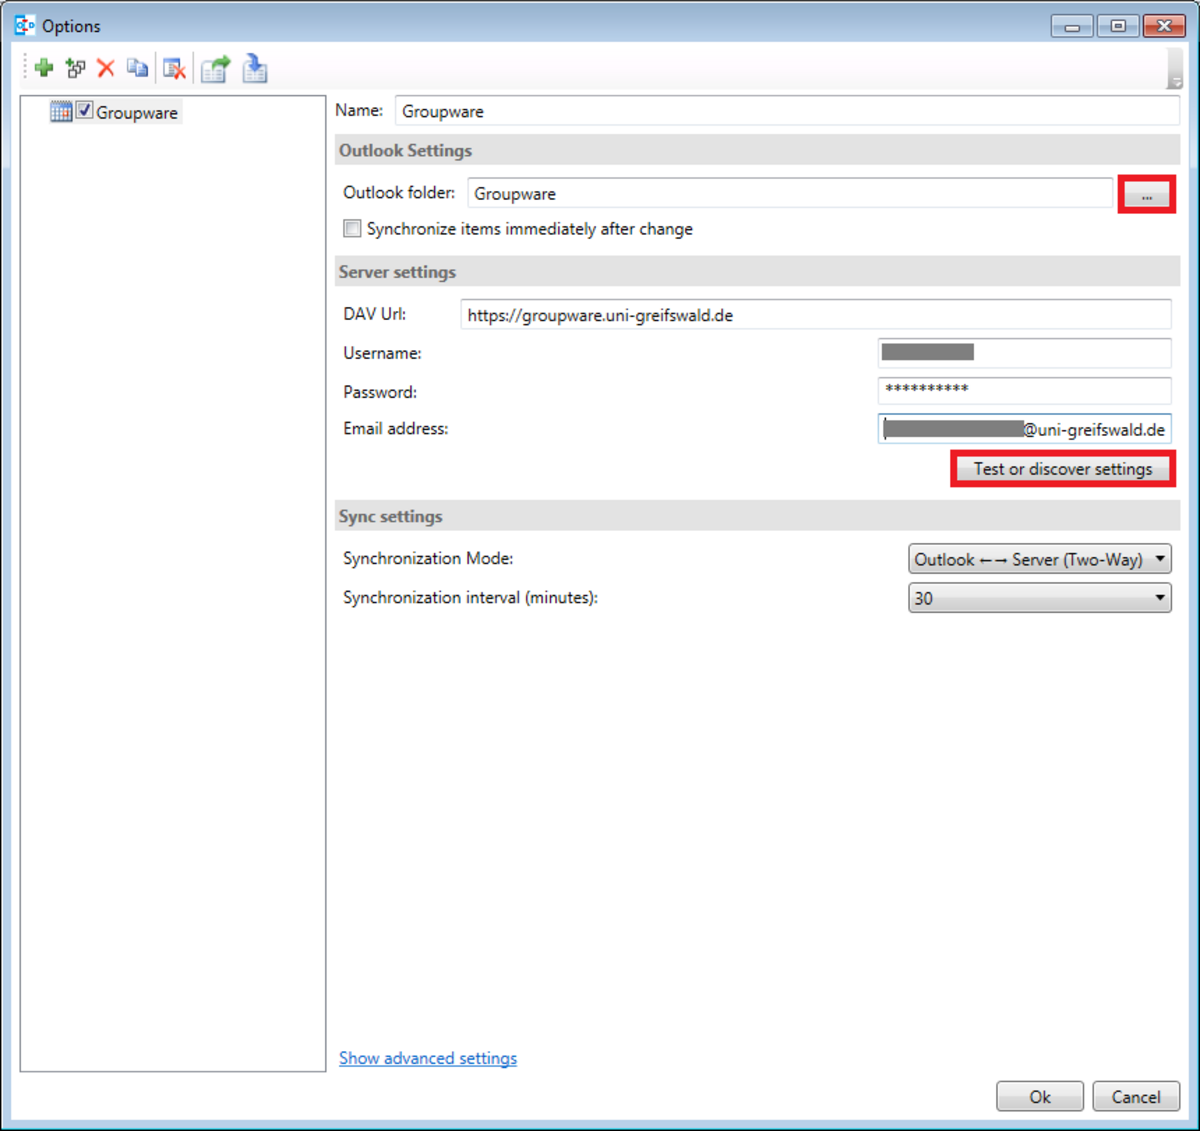Open the Synchronization interval dropdown
The width and height of the screenshot is (1200, 1131).
click(1039, 598)
